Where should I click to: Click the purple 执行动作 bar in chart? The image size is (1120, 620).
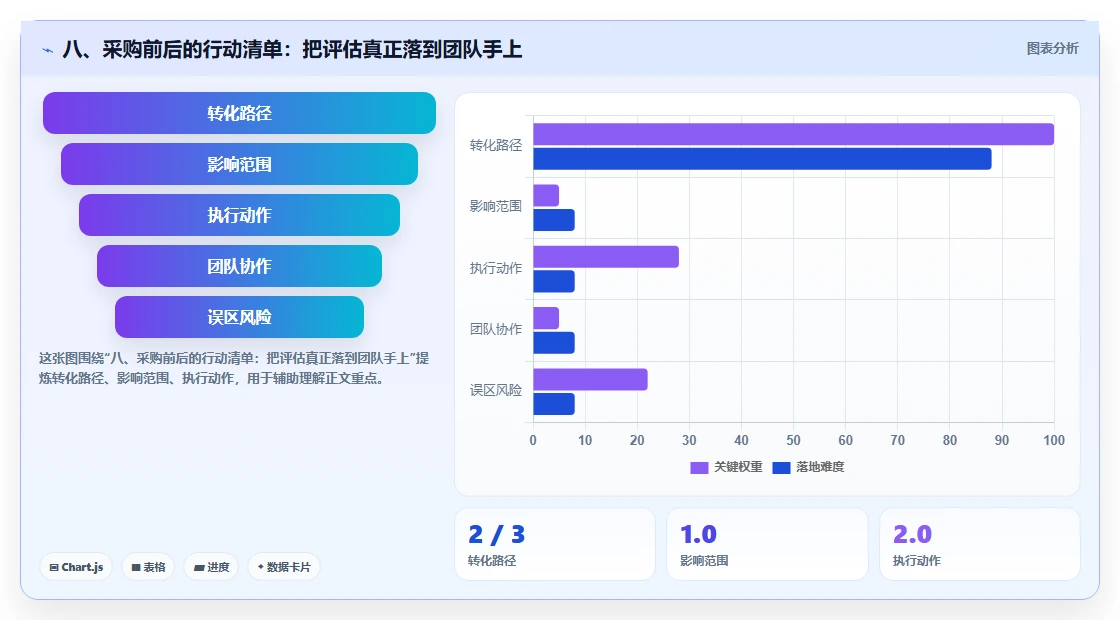click(x=606, y=257)
